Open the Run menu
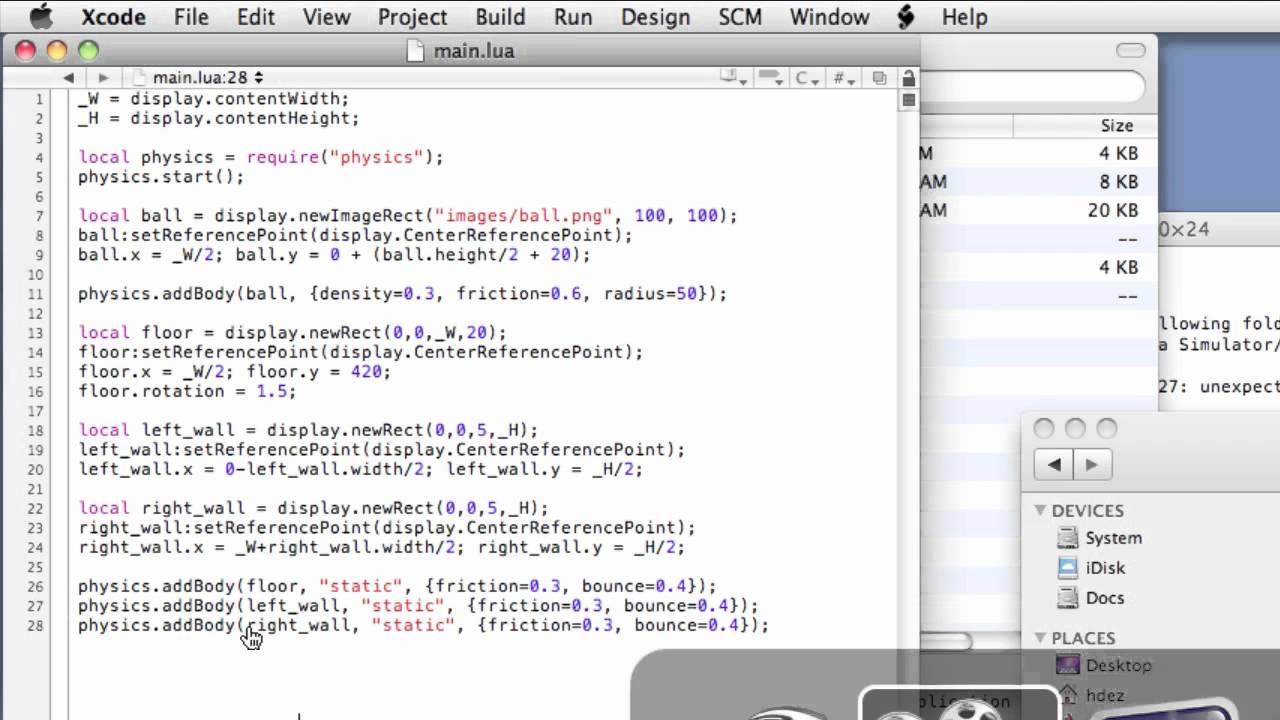 pyautogui.click(x=573, y=17)
